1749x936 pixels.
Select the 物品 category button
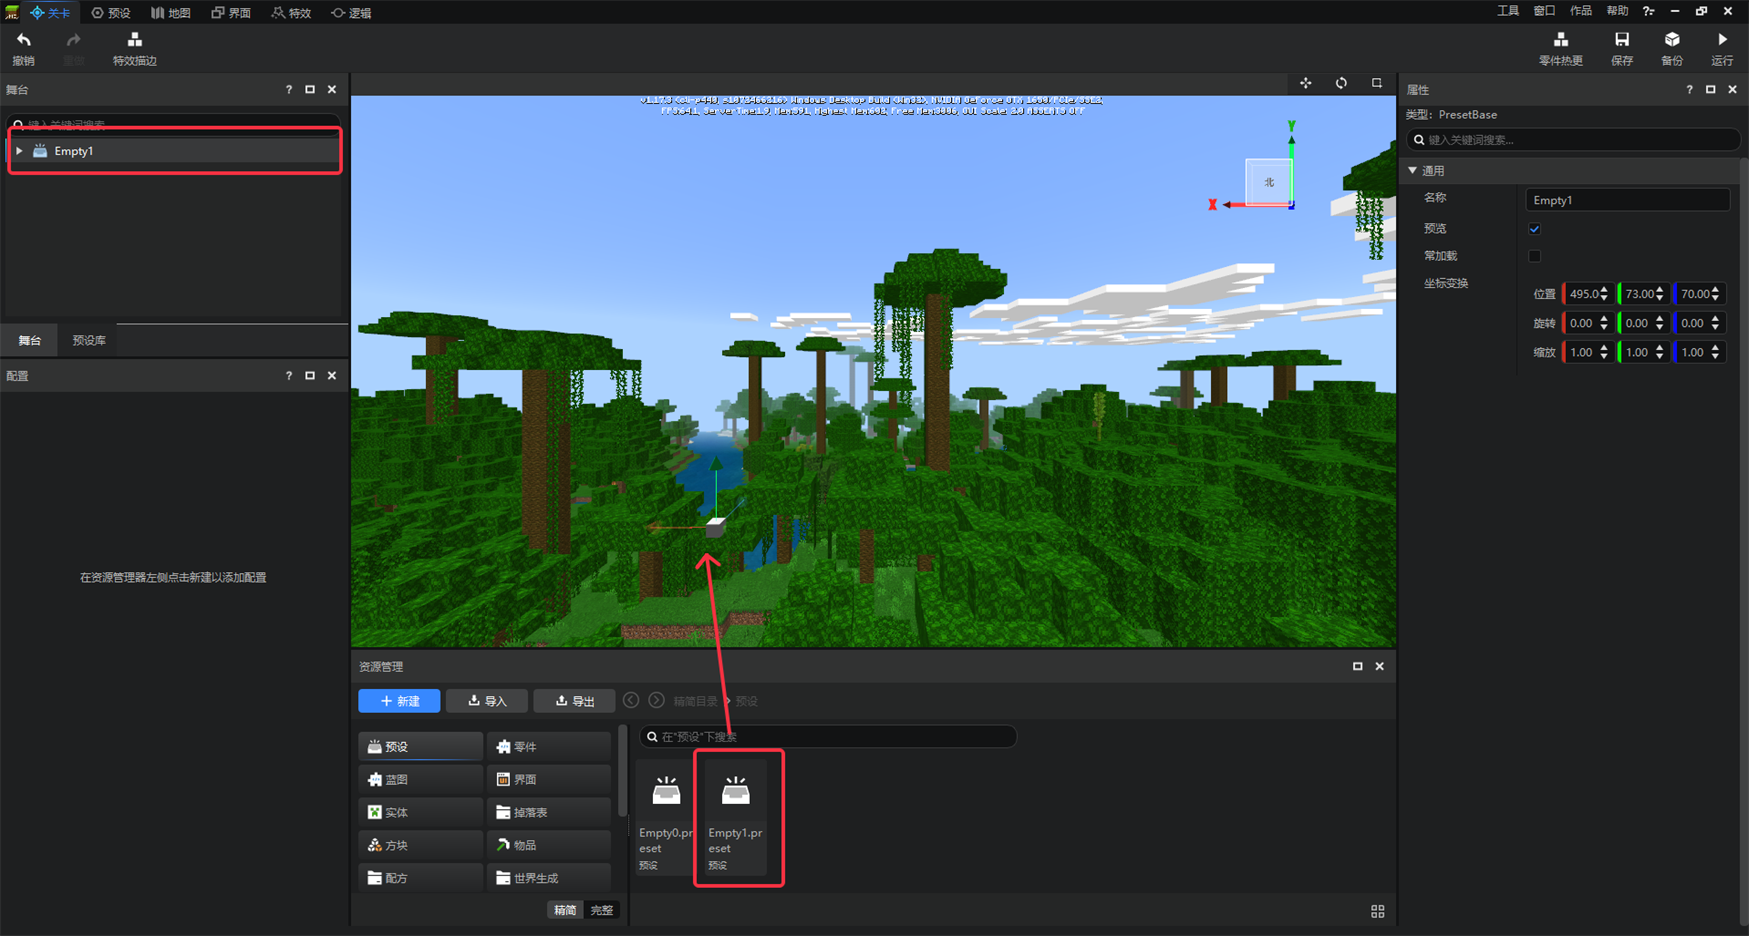pos(549,845)
